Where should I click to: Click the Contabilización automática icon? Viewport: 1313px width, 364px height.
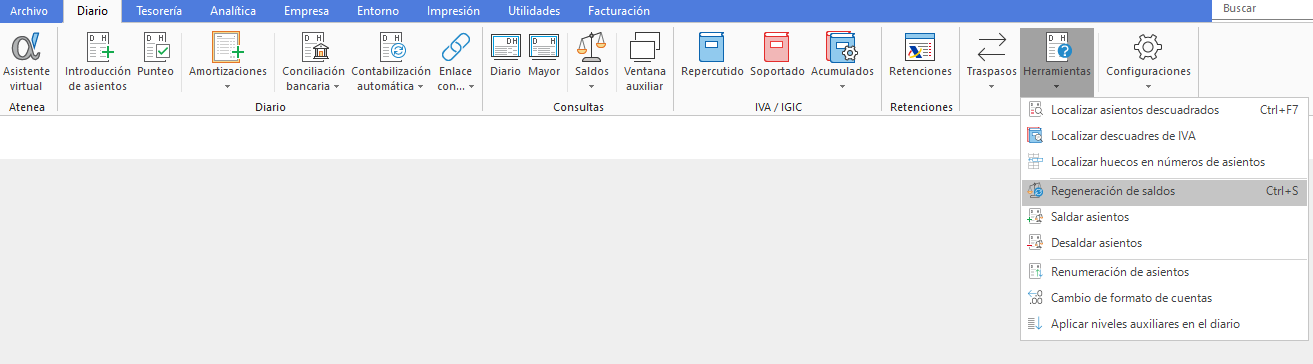click(391, 47)
